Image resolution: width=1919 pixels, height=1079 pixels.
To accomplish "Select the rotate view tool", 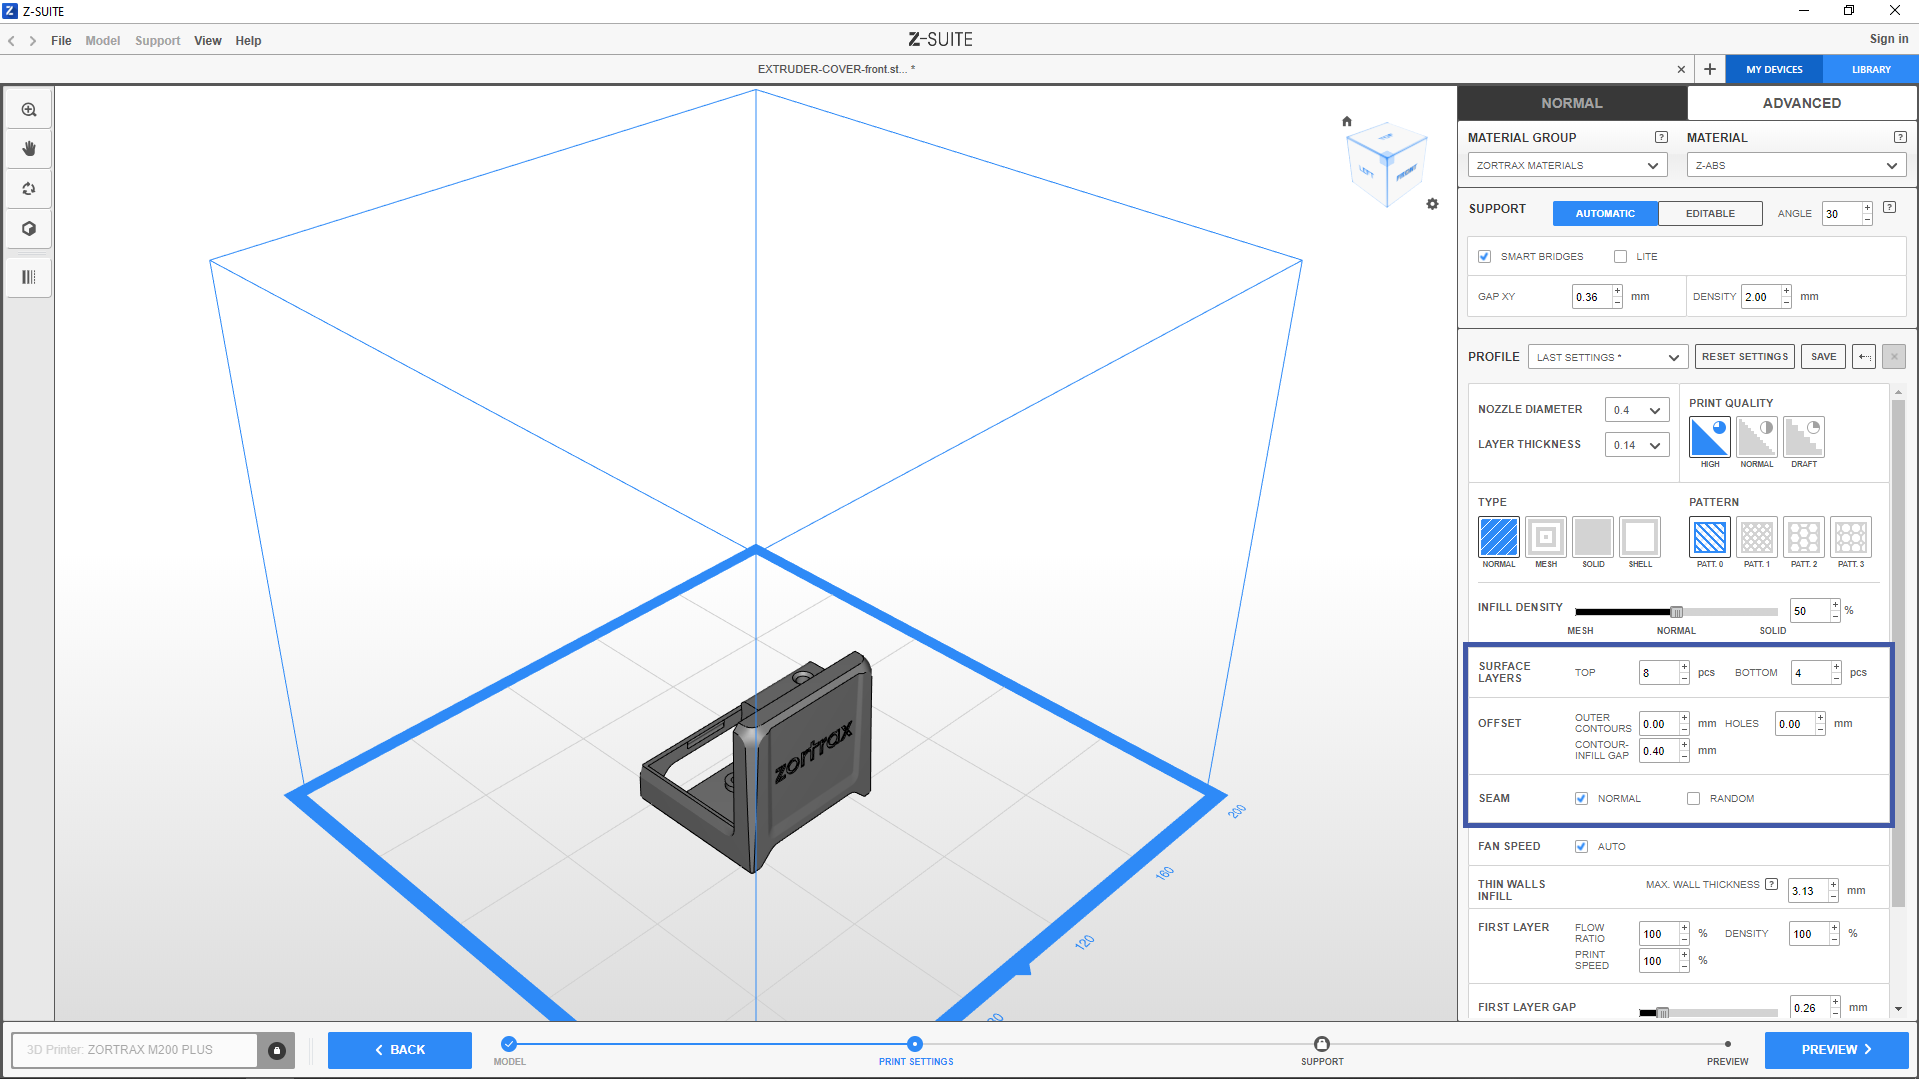I will tap(29, 189).
